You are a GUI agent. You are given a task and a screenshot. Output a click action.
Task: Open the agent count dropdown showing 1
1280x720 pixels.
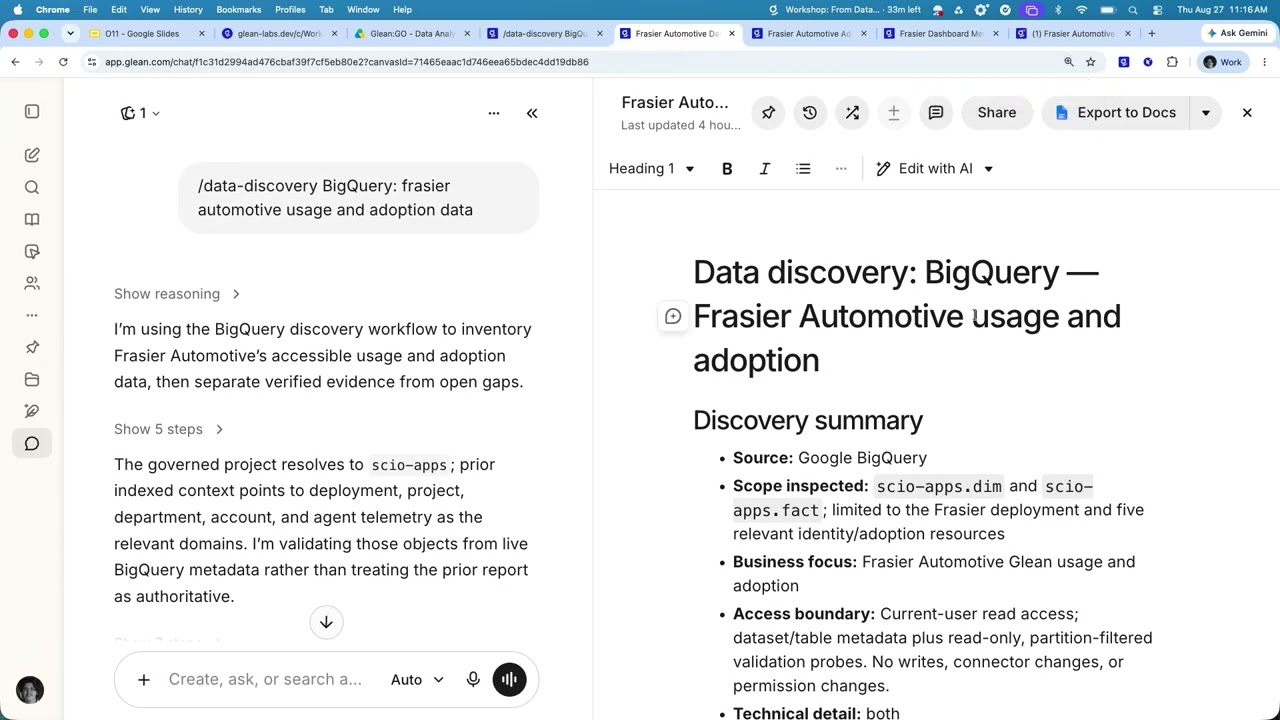point(140,113)
